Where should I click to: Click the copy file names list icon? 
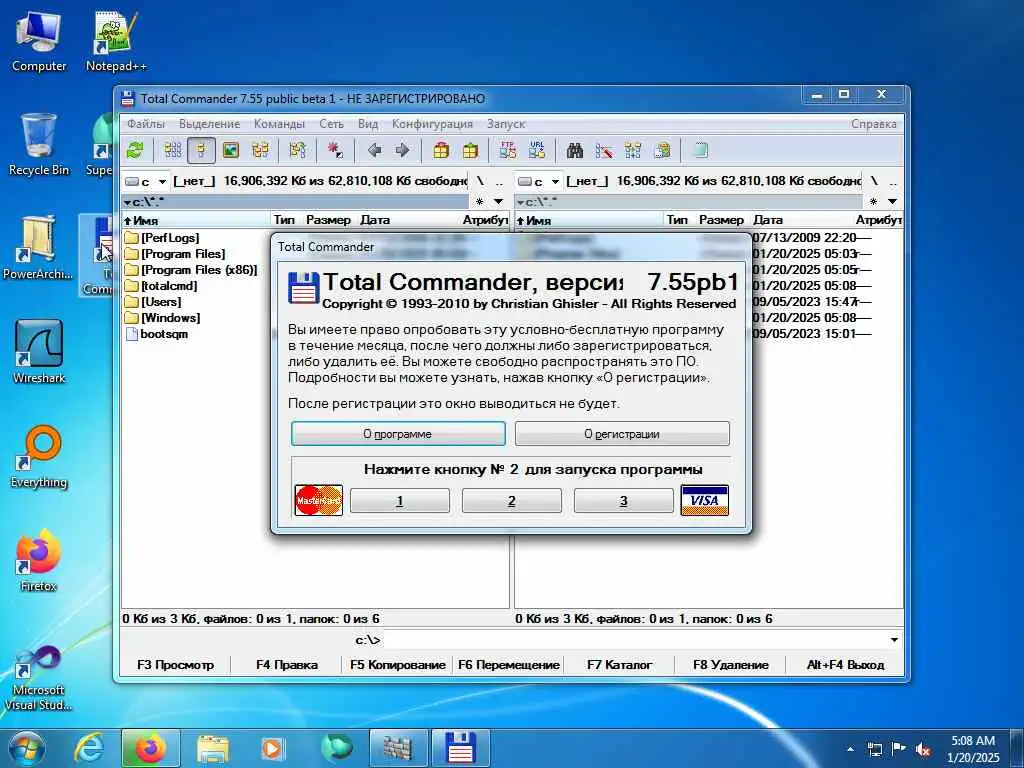pos(662,151)
